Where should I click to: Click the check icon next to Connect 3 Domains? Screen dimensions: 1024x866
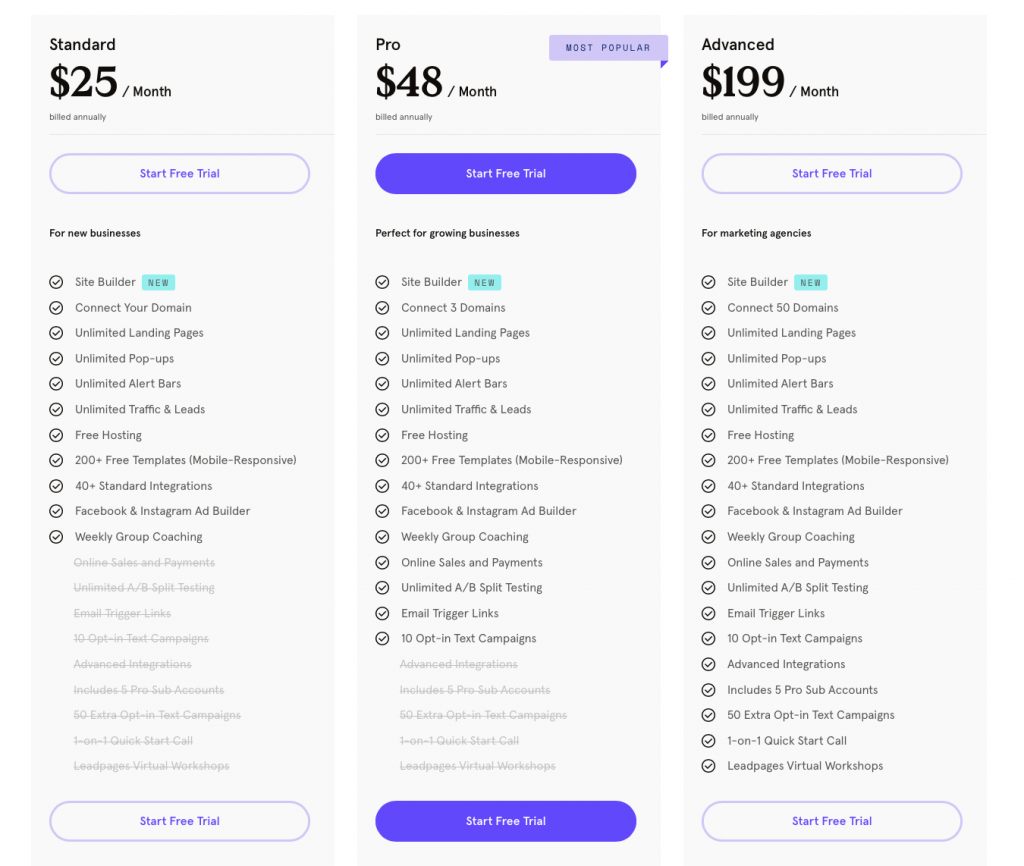coord(382,308)
